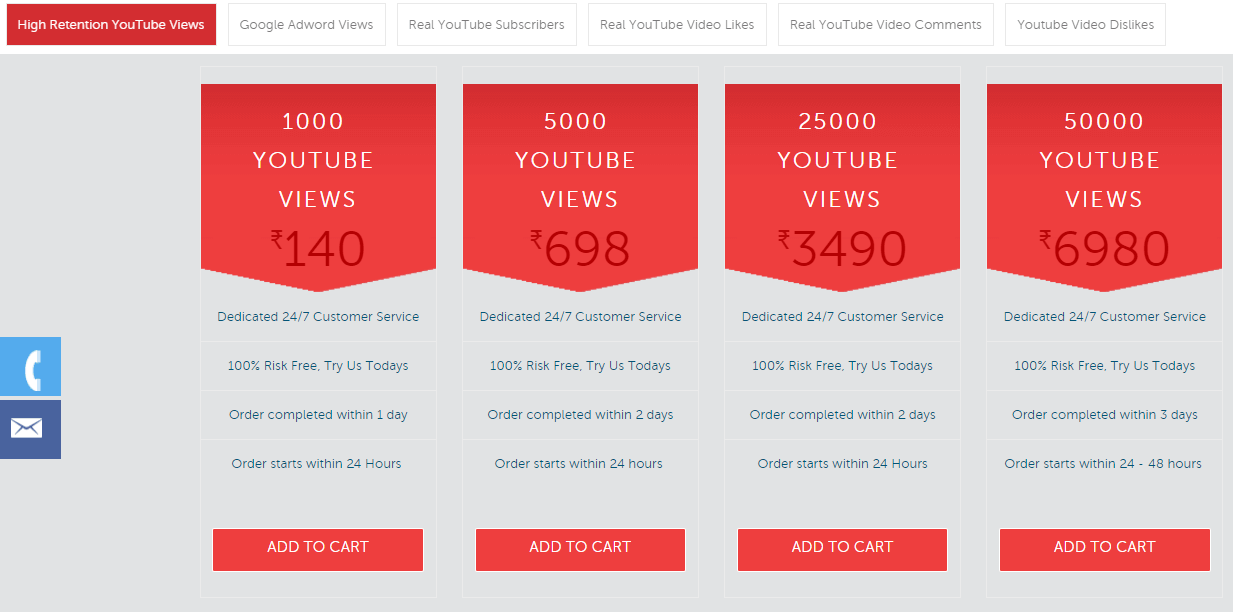Viewport: 1233px width, 612px height.
Task: Switch to Real YouTube Subscribers tab
Action: pos(486,25)
